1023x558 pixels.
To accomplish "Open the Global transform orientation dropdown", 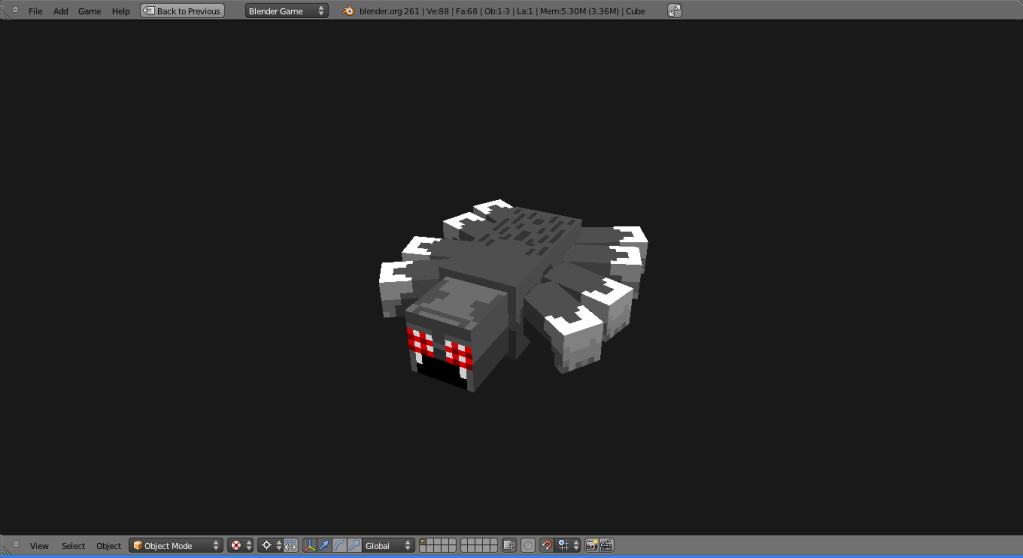I will pyautogui.click(x=388, y=546).
